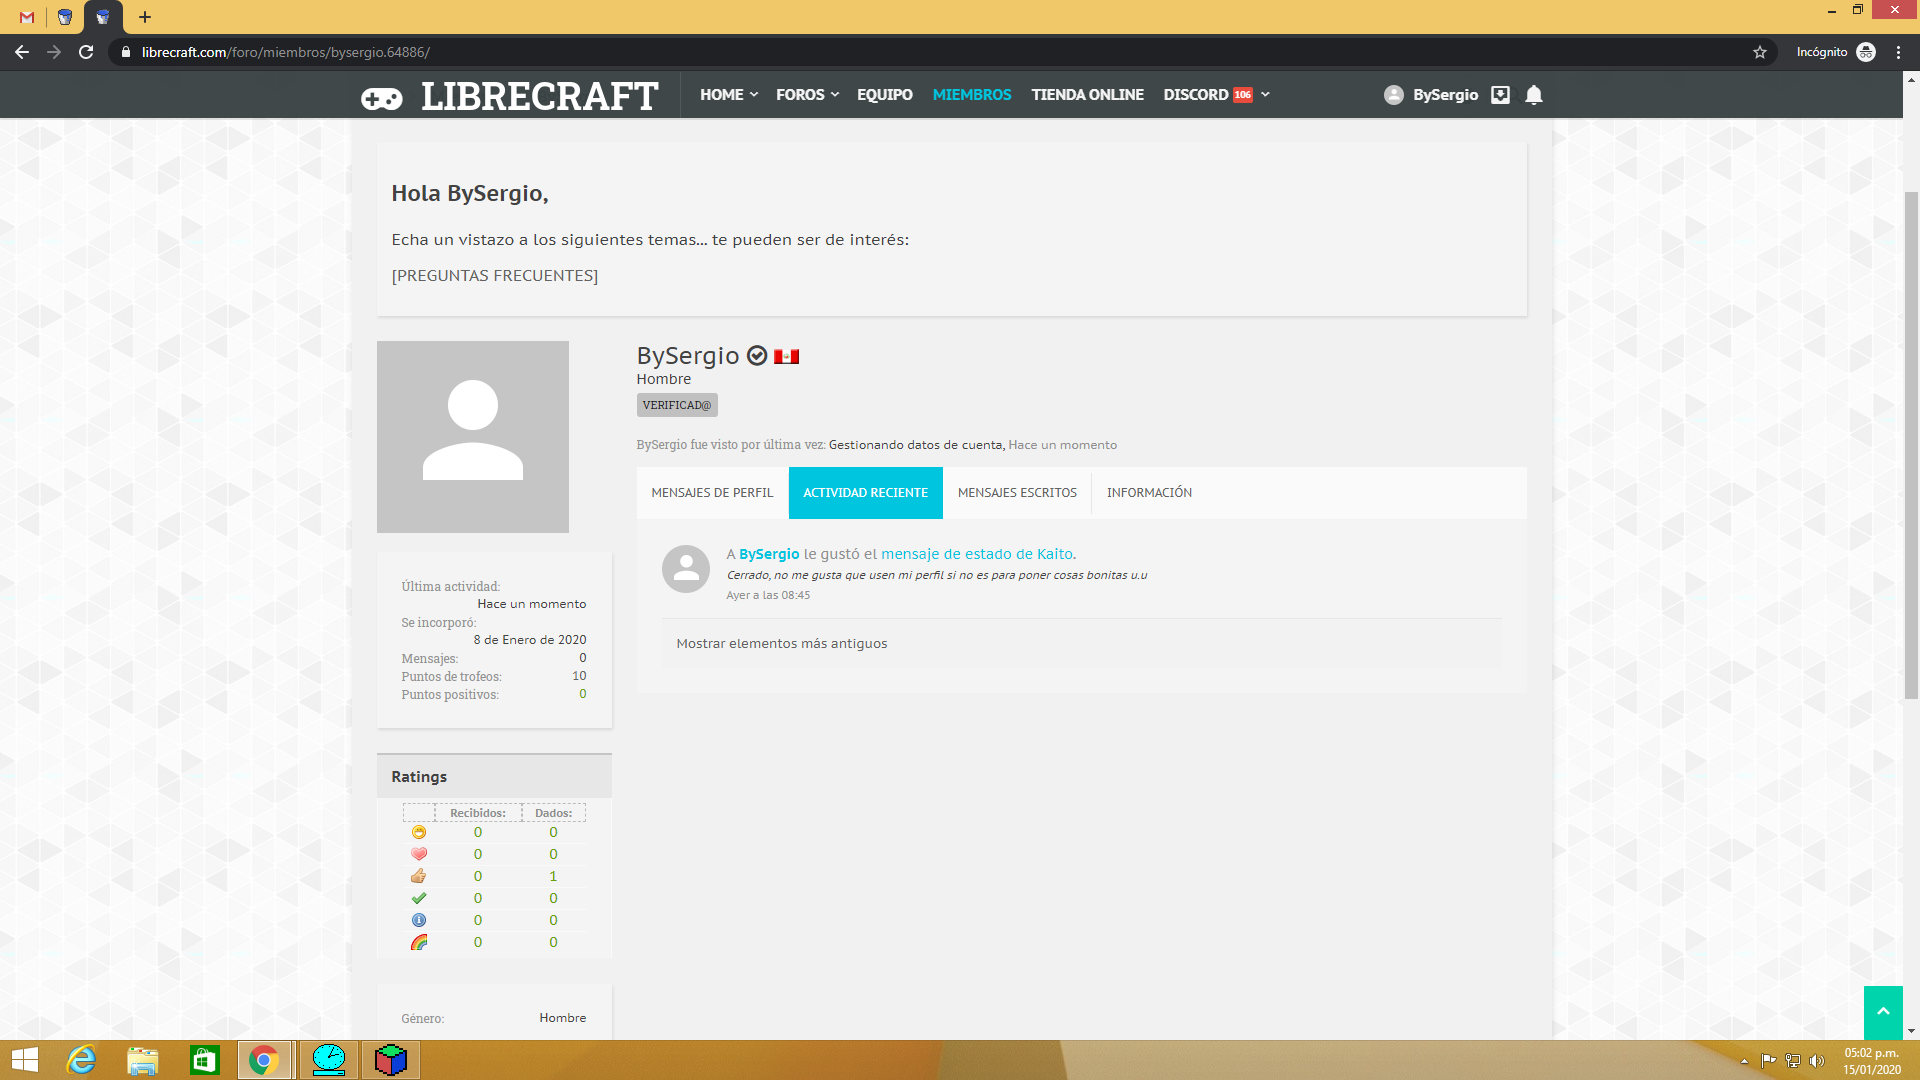Click the scroll-to-top arrow button

1882,1012
